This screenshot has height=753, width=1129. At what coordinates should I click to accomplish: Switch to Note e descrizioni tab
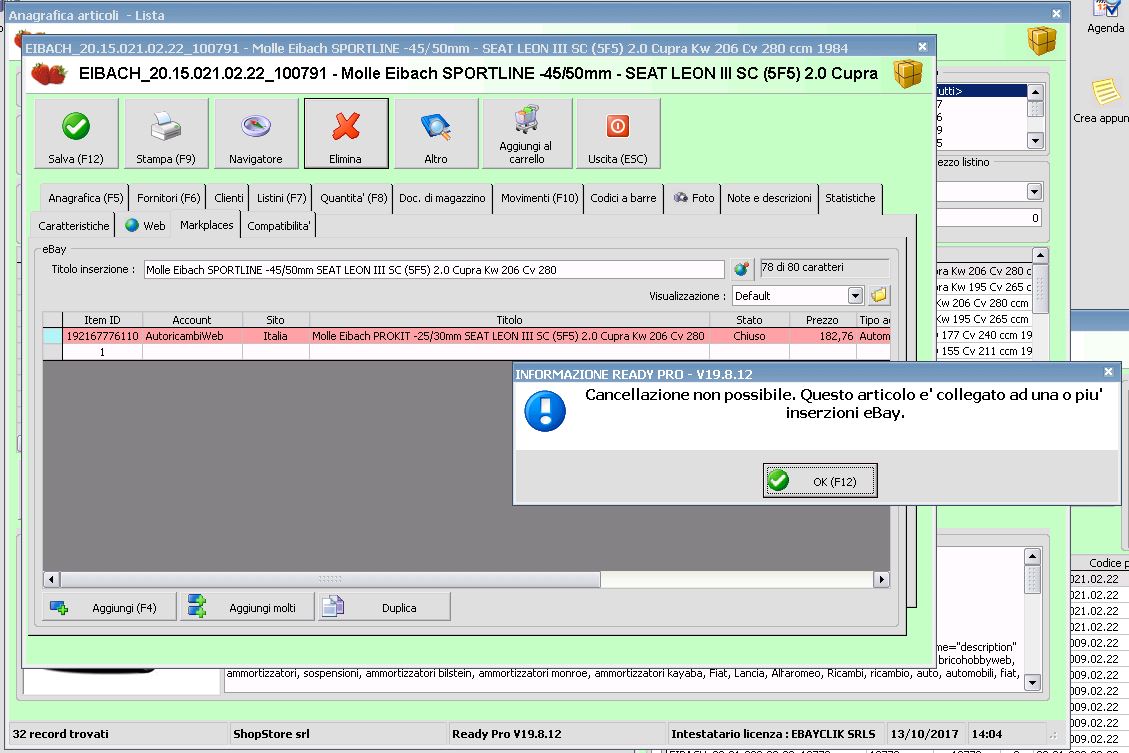769,198
